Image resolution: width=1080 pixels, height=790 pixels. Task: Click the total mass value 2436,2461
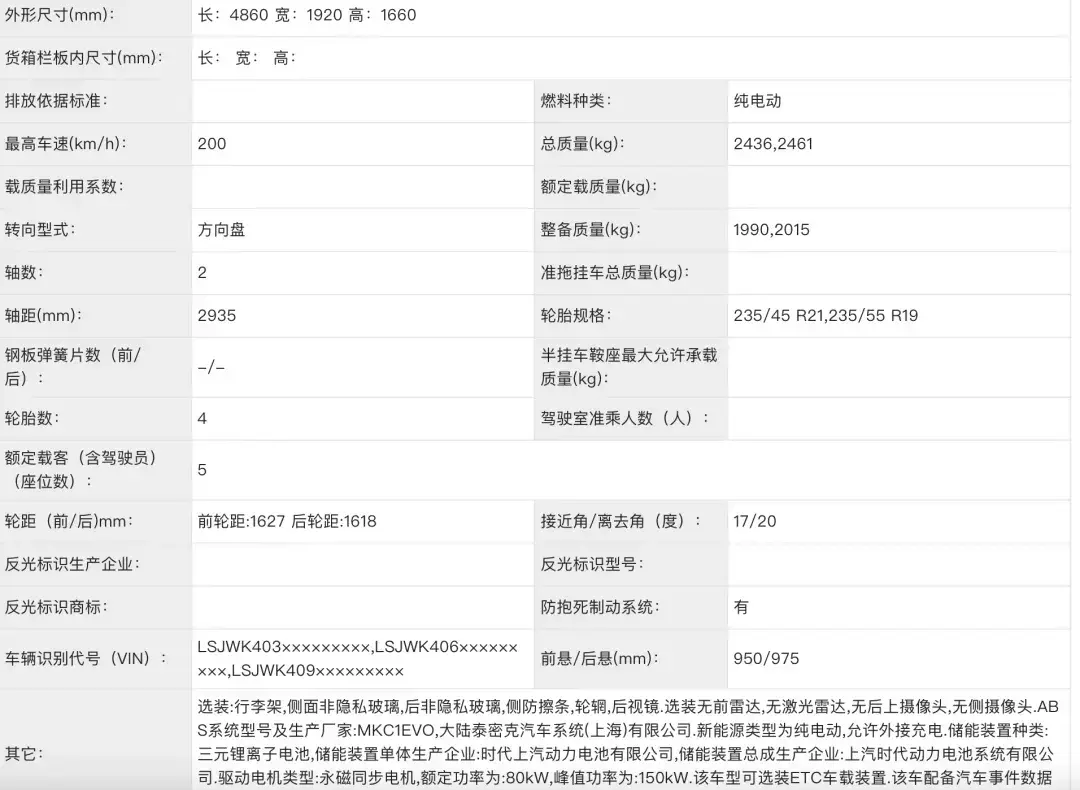click(773, 144)
